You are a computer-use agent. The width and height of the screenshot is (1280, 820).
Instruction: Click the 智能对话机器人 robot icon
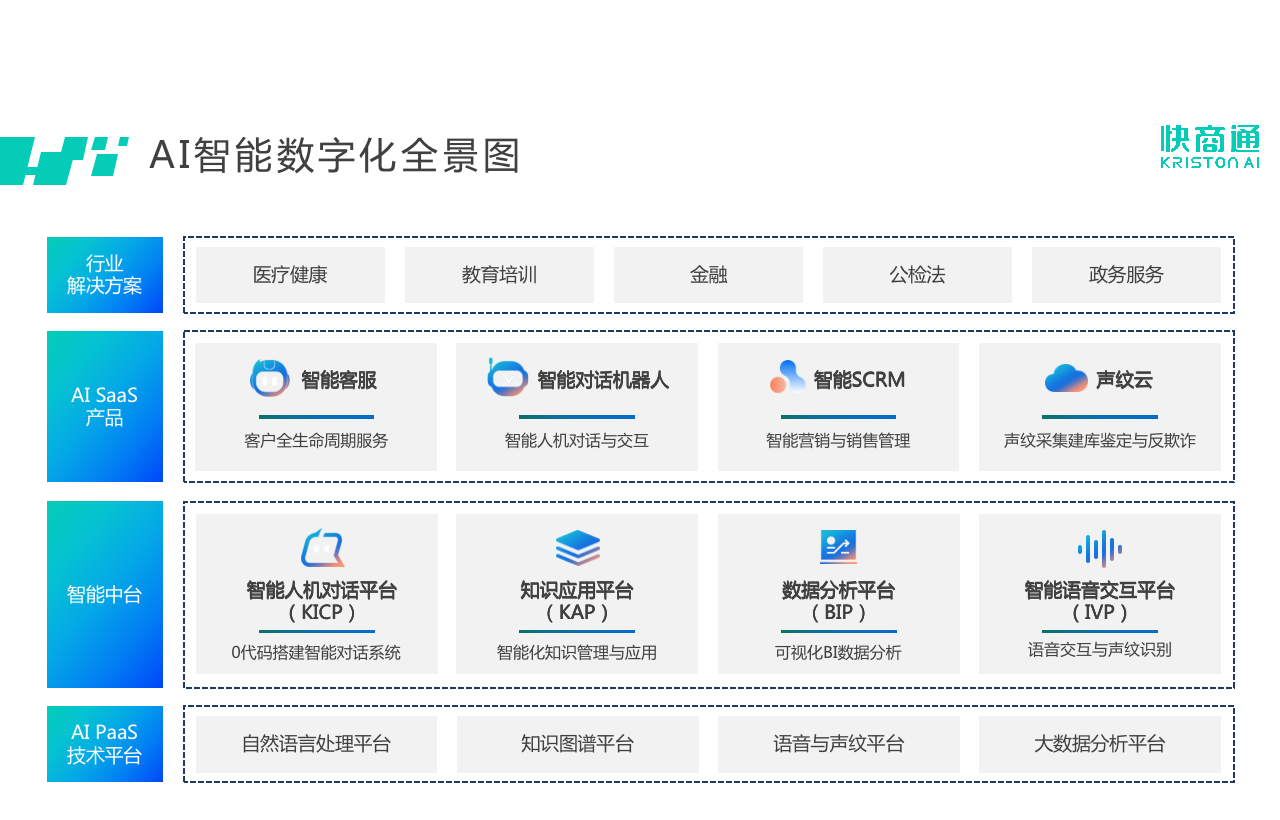coord(507,378)
